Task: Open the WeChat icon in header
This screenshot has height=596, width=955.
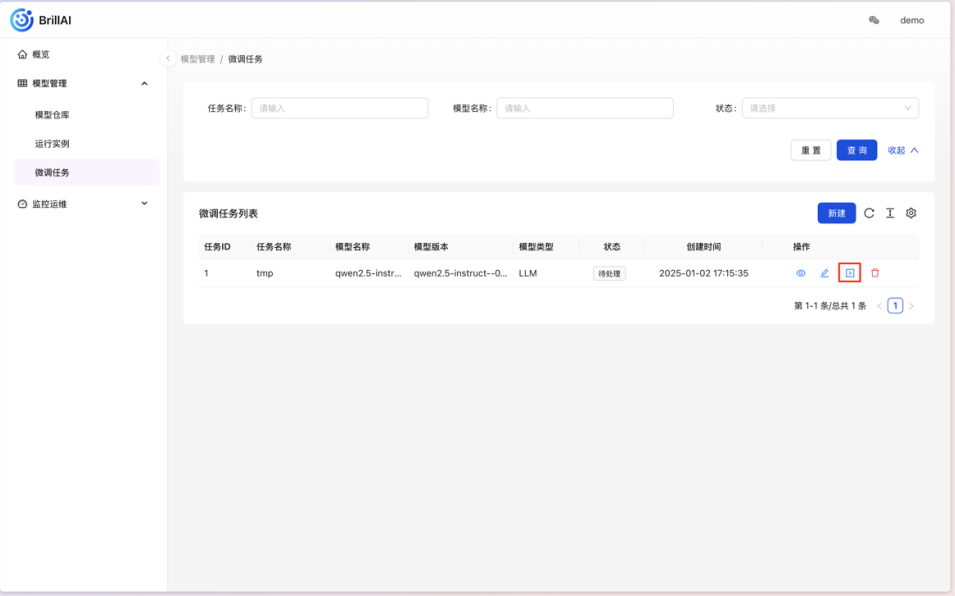Action: click(x=874, y=20)
